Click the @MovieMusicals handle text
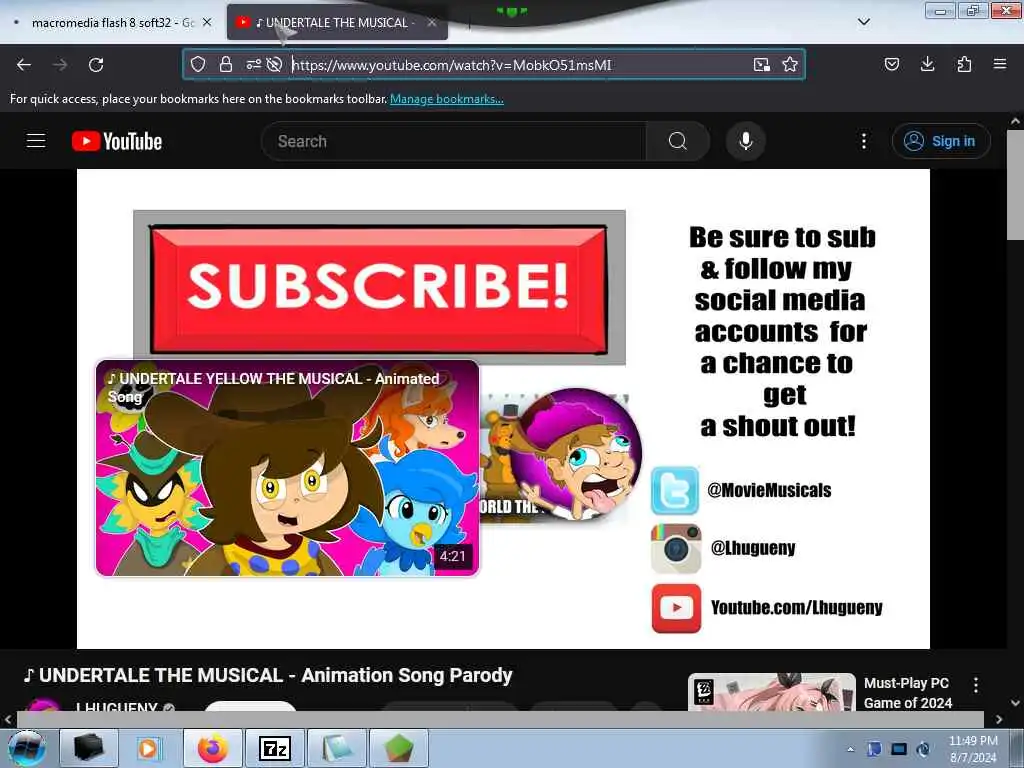The image size is (1024, 768). coord(769,490)
